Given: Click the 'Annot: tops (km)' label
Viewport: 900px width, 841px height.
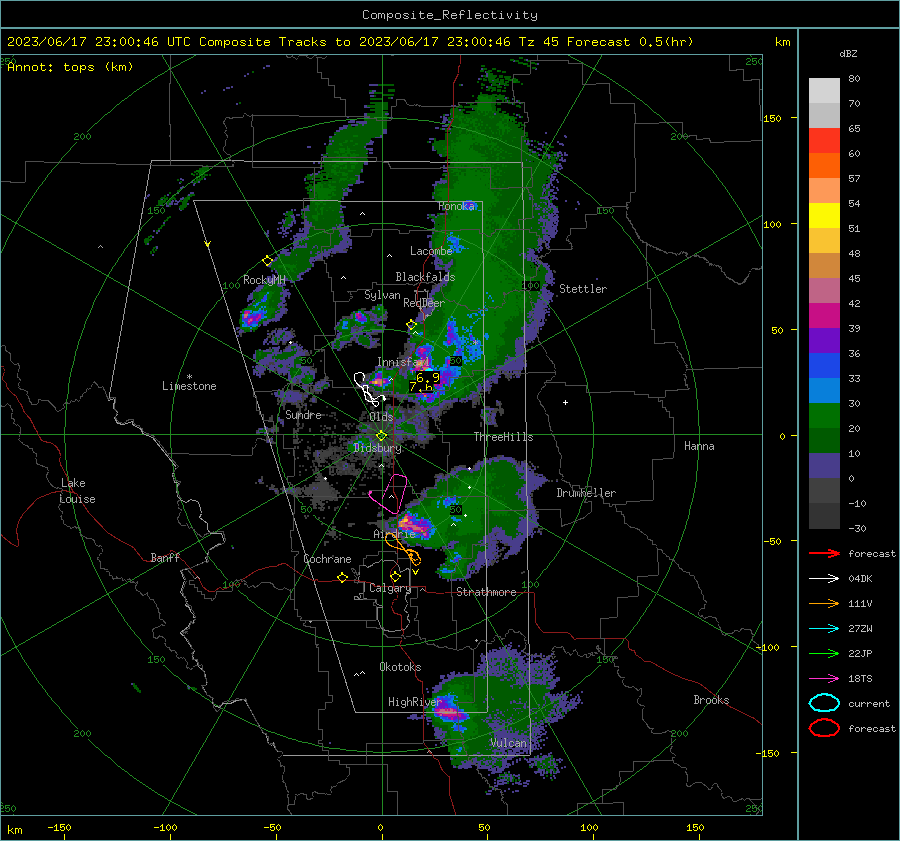Looking at the screenshot, I should [x=70, y=67].
